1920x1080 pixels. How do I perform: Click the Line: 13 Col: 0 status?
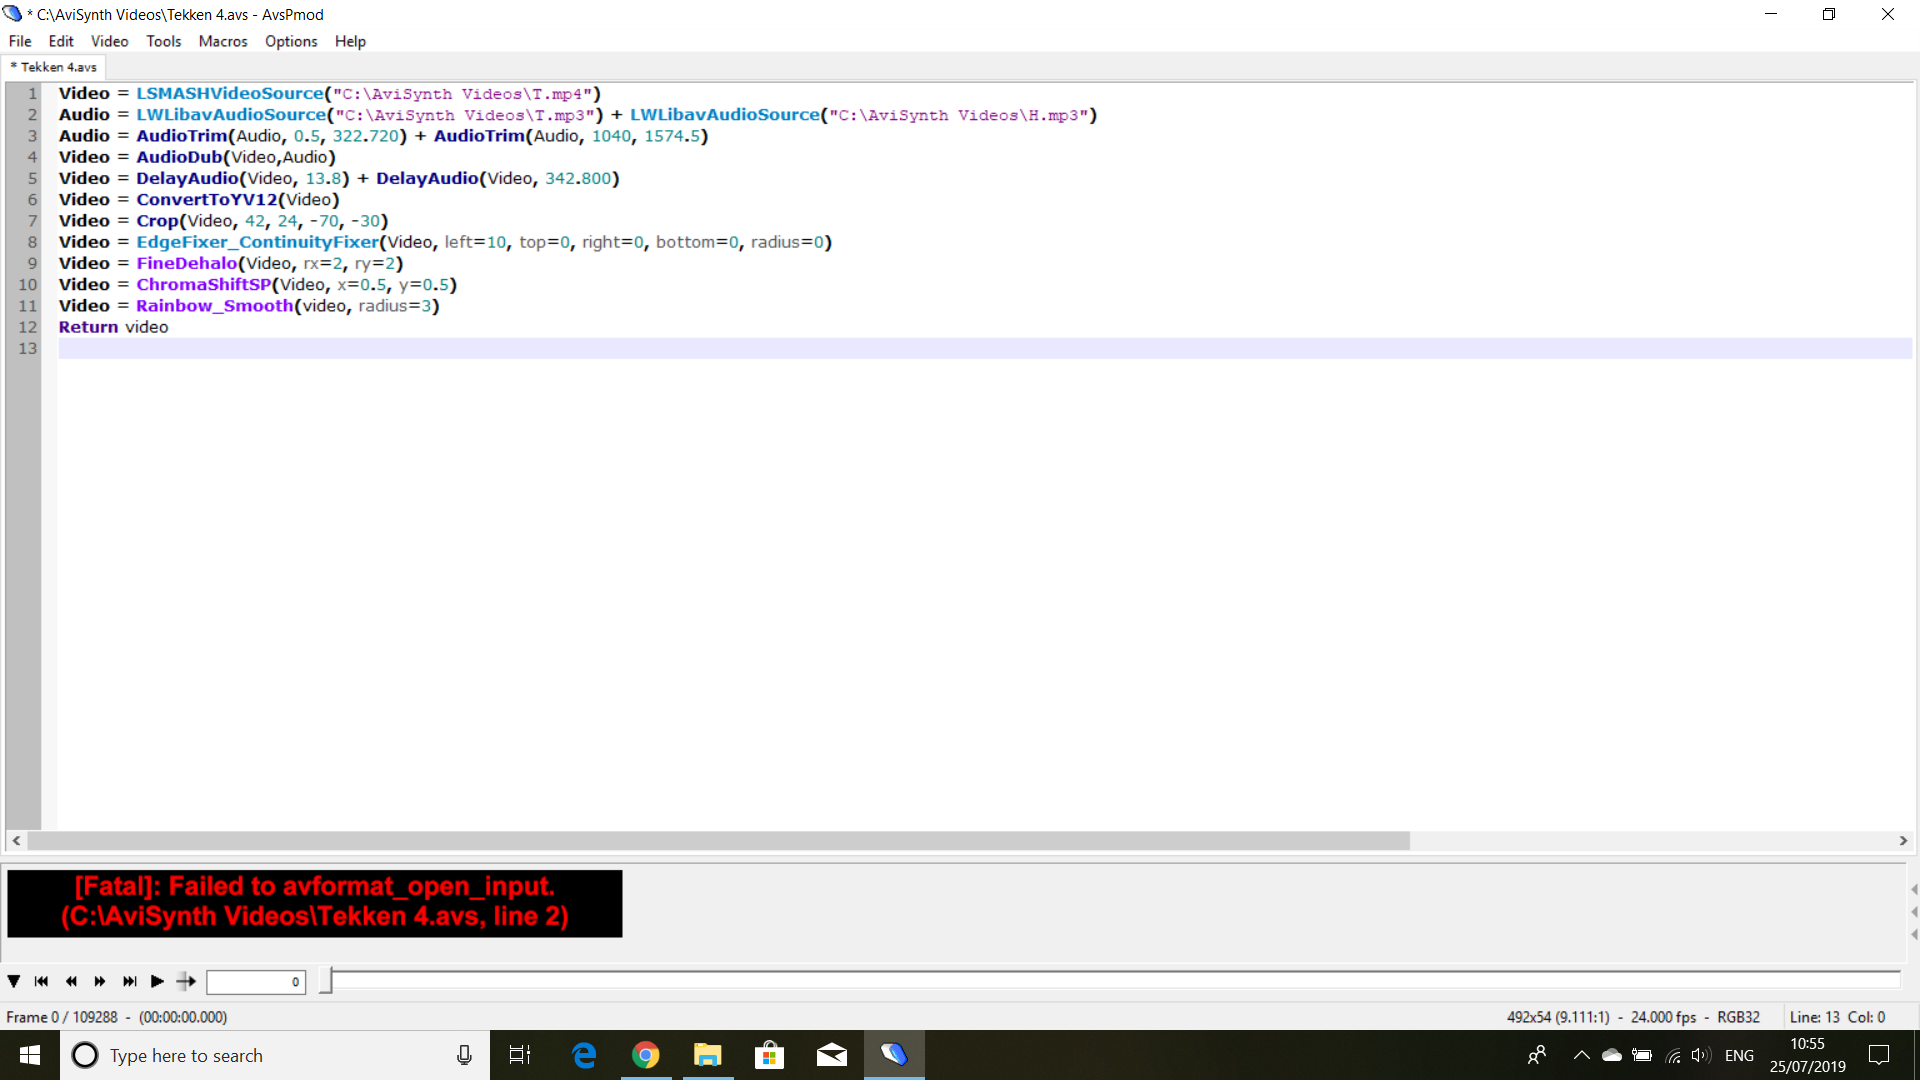(x=1837, y=1017)
